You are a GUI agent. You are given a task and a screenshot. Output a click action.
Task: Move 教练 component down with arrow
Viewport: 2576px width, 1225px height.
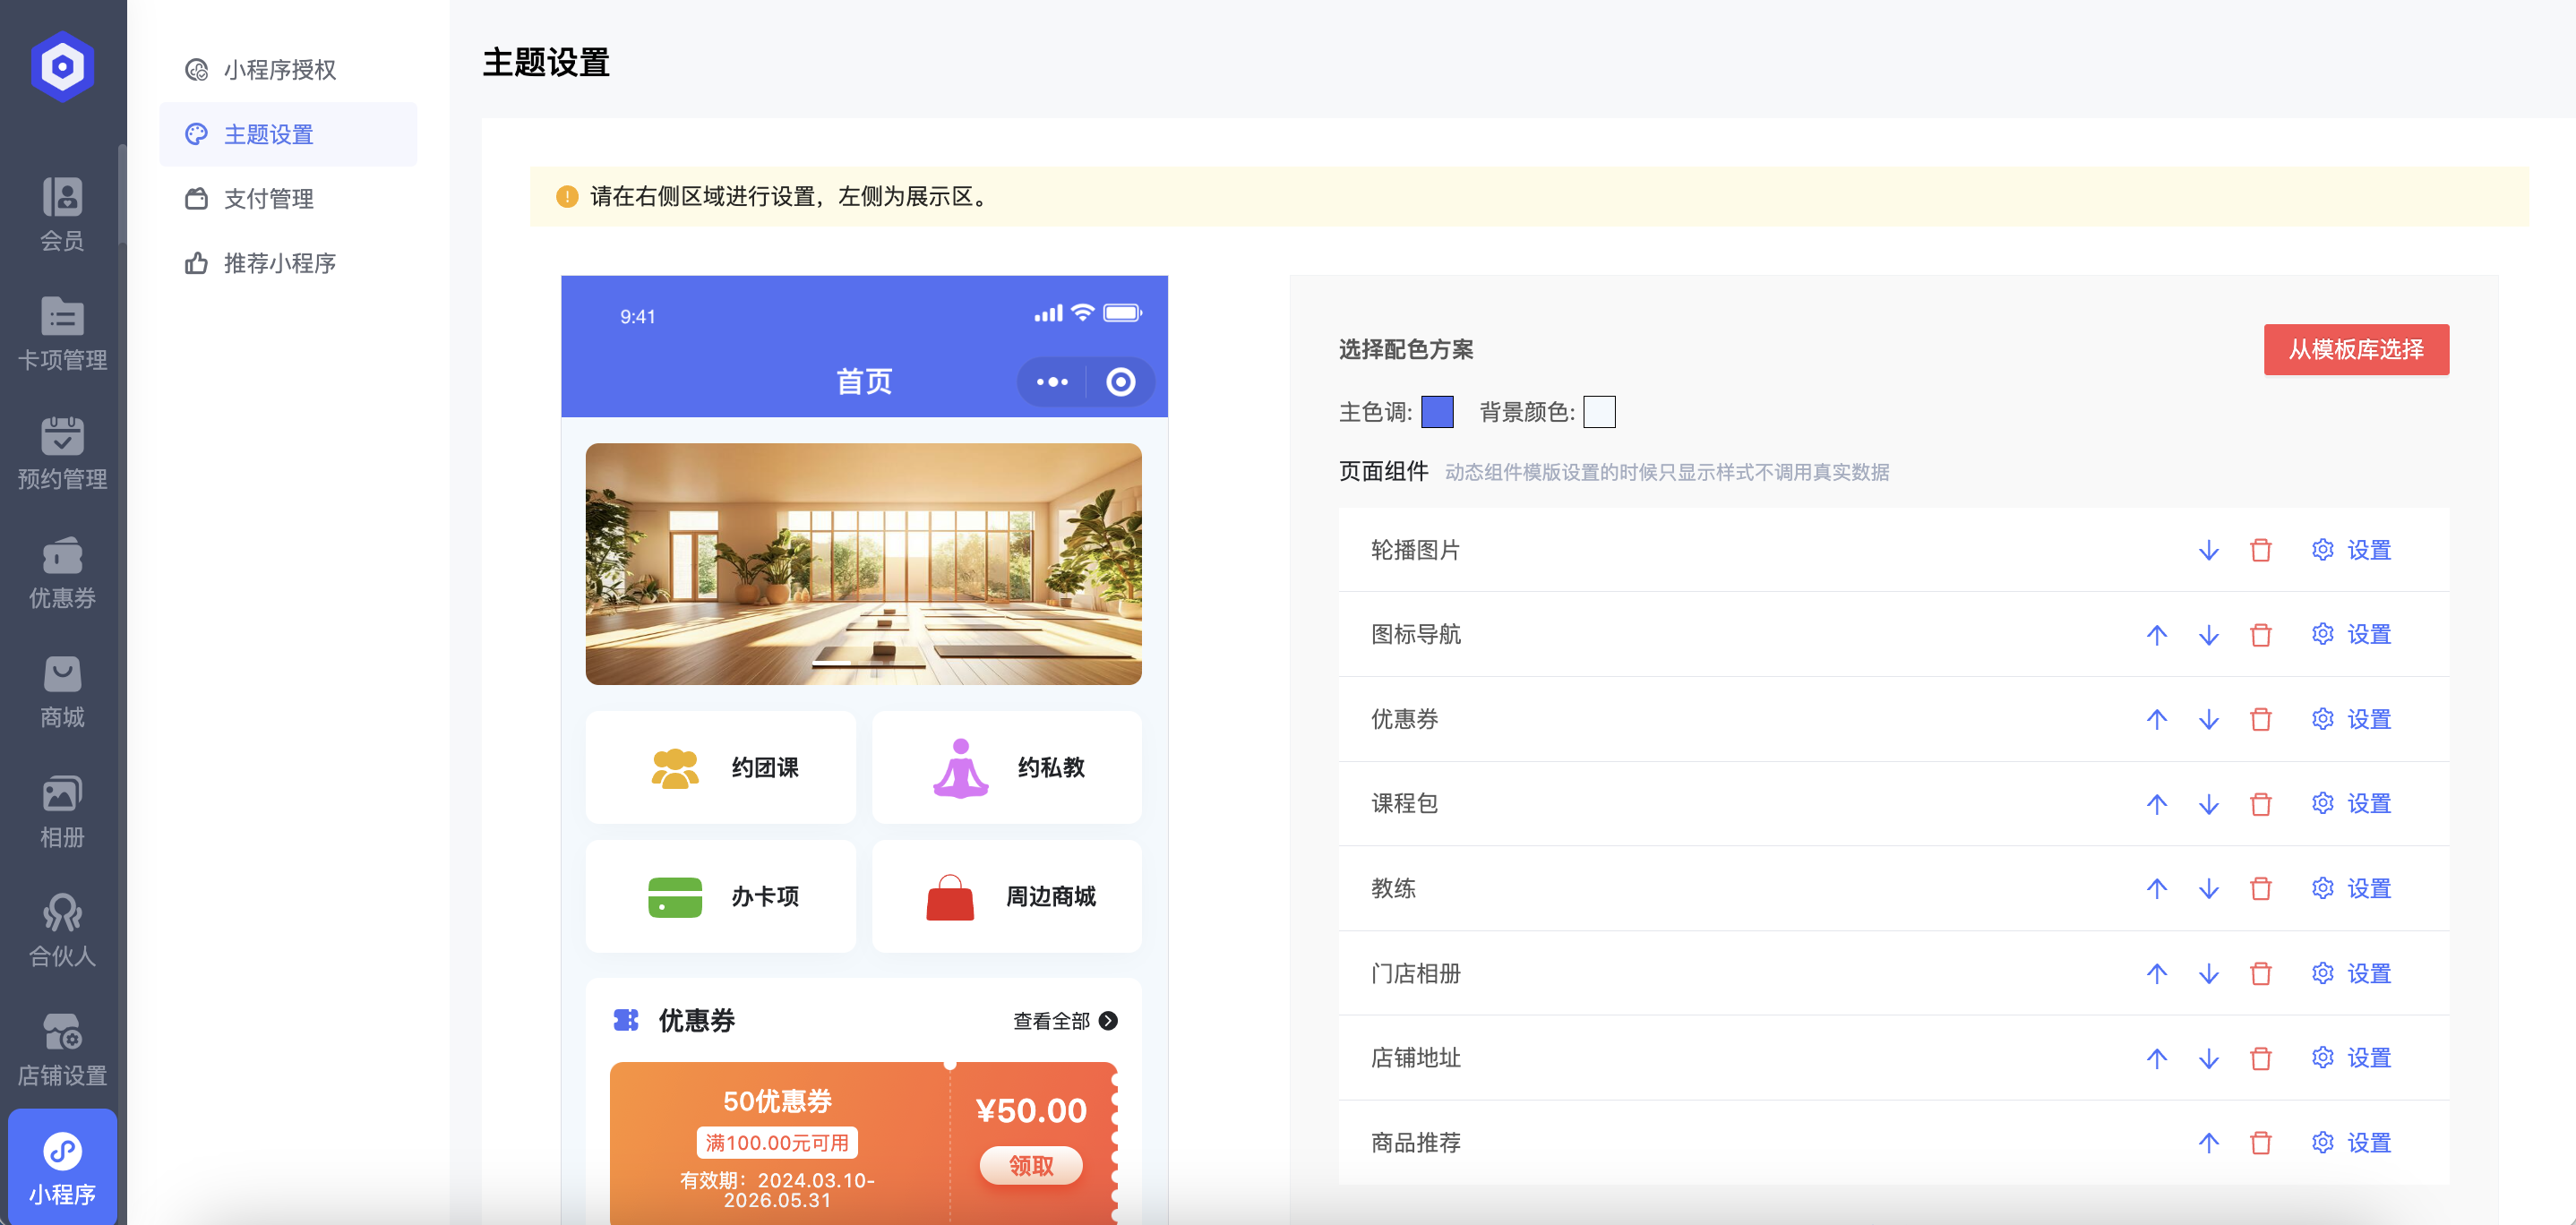[x=2208, y=888]
